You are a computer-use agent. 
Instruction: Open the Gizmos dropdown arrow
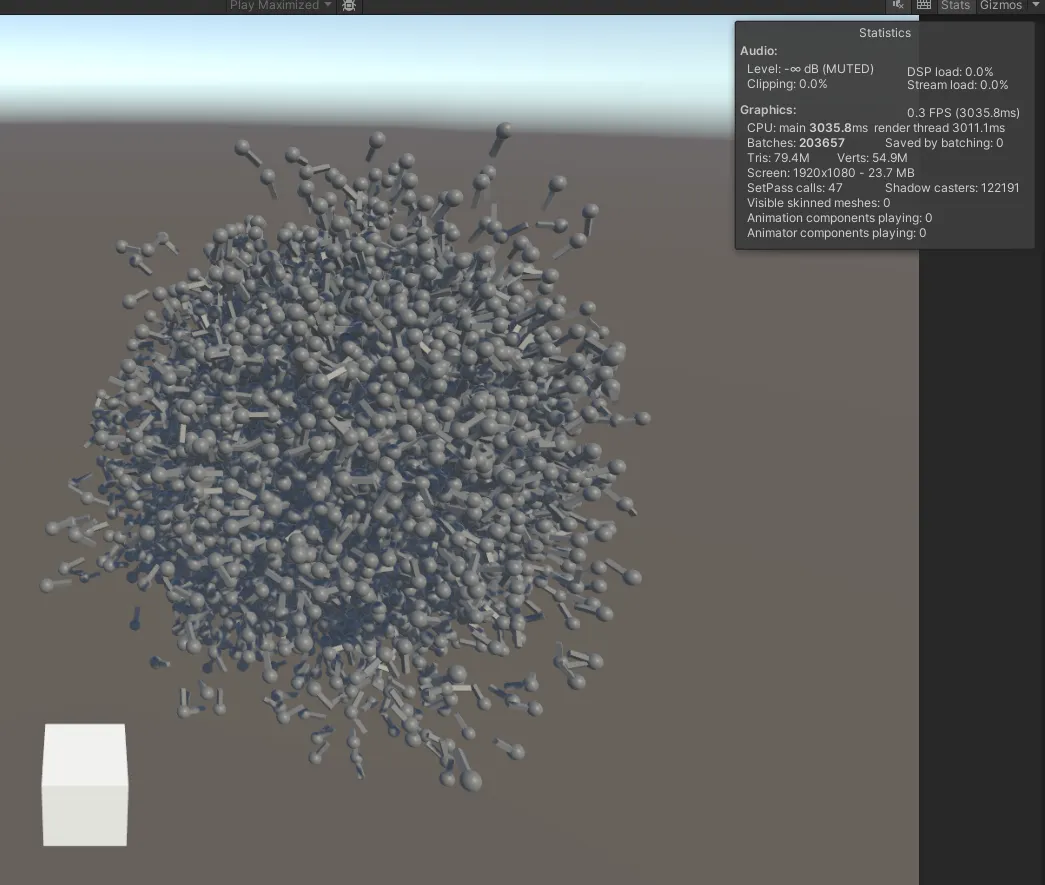tap(1036, 5)
